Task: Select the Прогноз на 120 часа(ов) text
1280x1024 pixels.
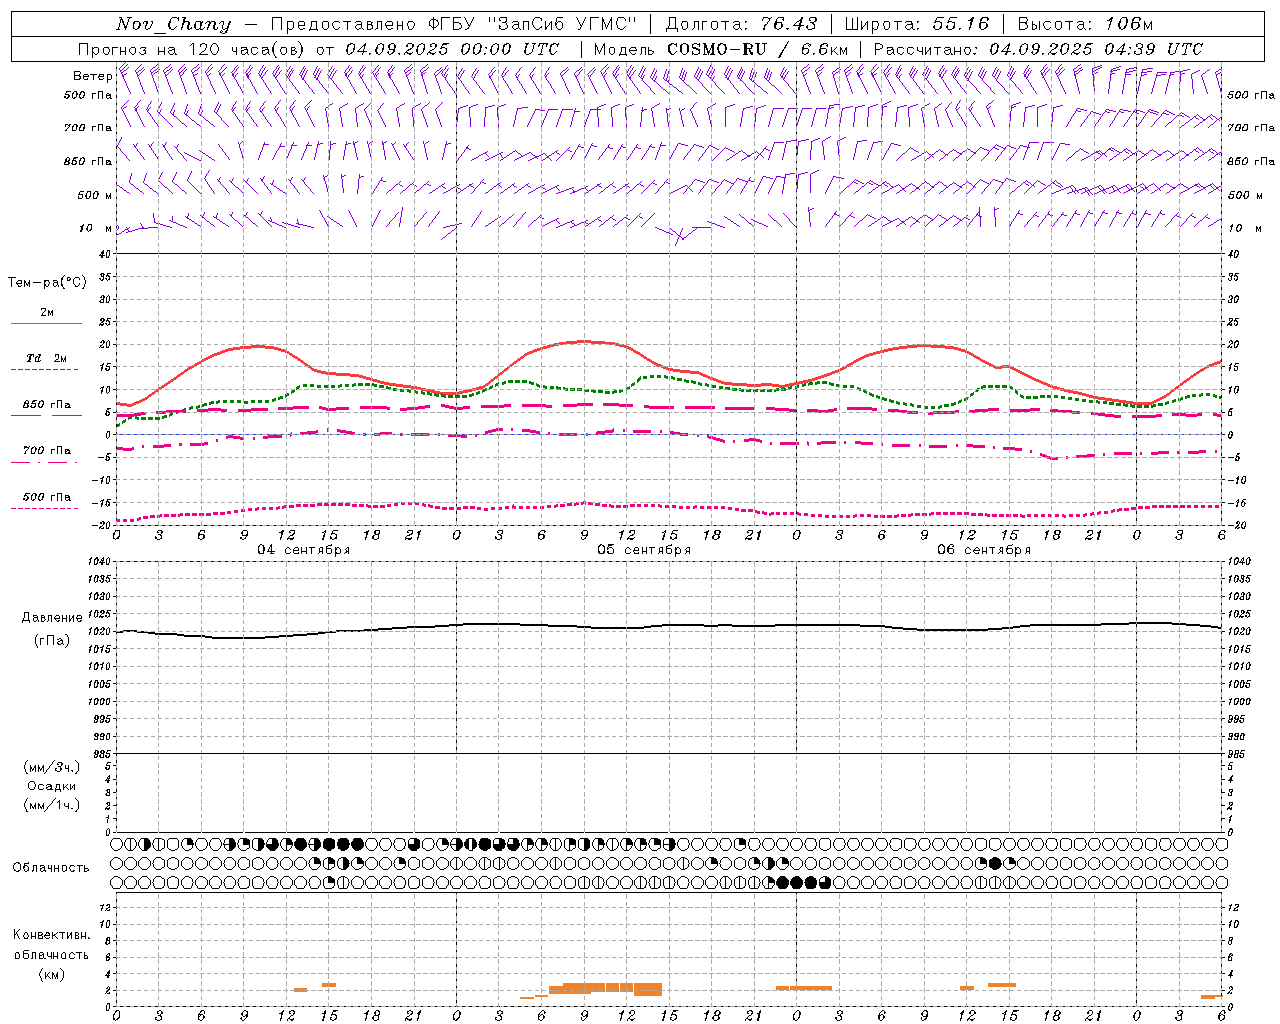Action: click(x=192, y=49)
